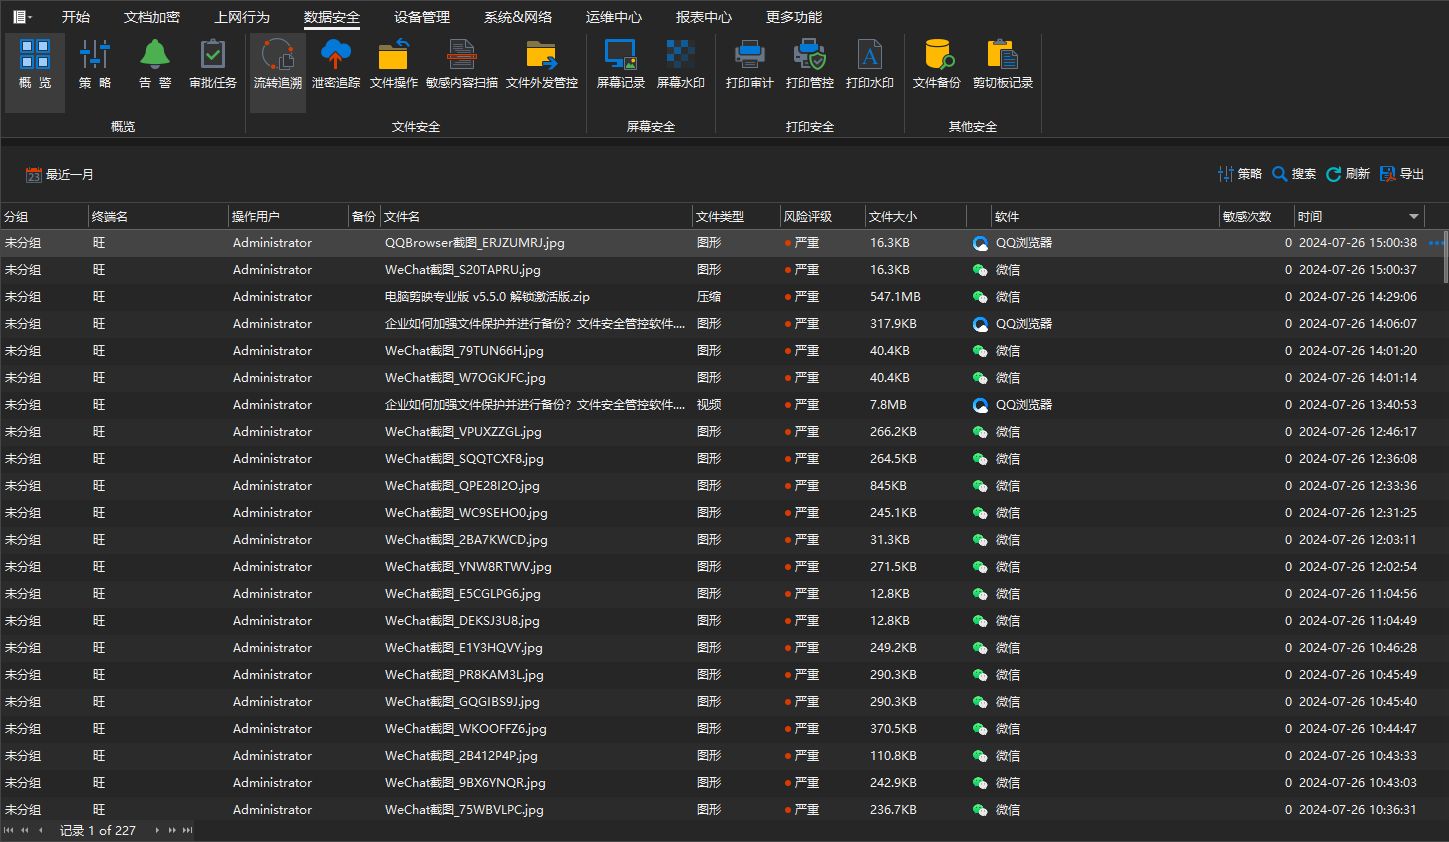Open the 剪切板记录 clipboard records tool
1449x842 pixels.
tap(1003, 65)
